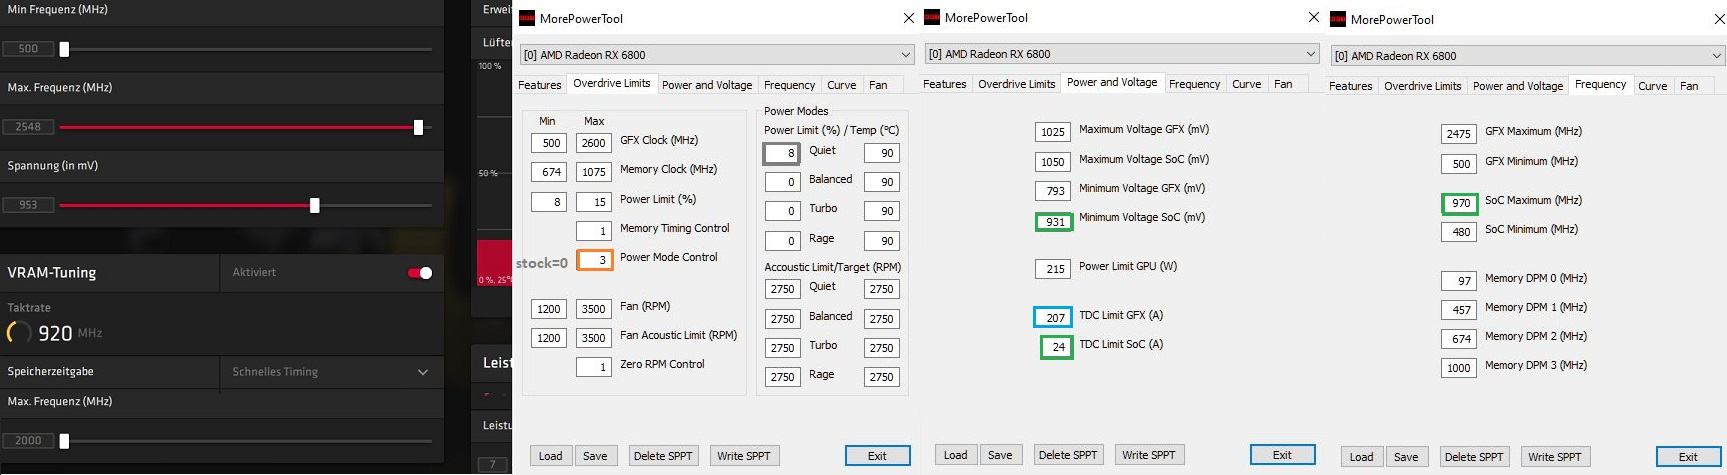Click Write SPPT in Overdrive Limits window
The image size is (1727, 475).
[744, 456]
